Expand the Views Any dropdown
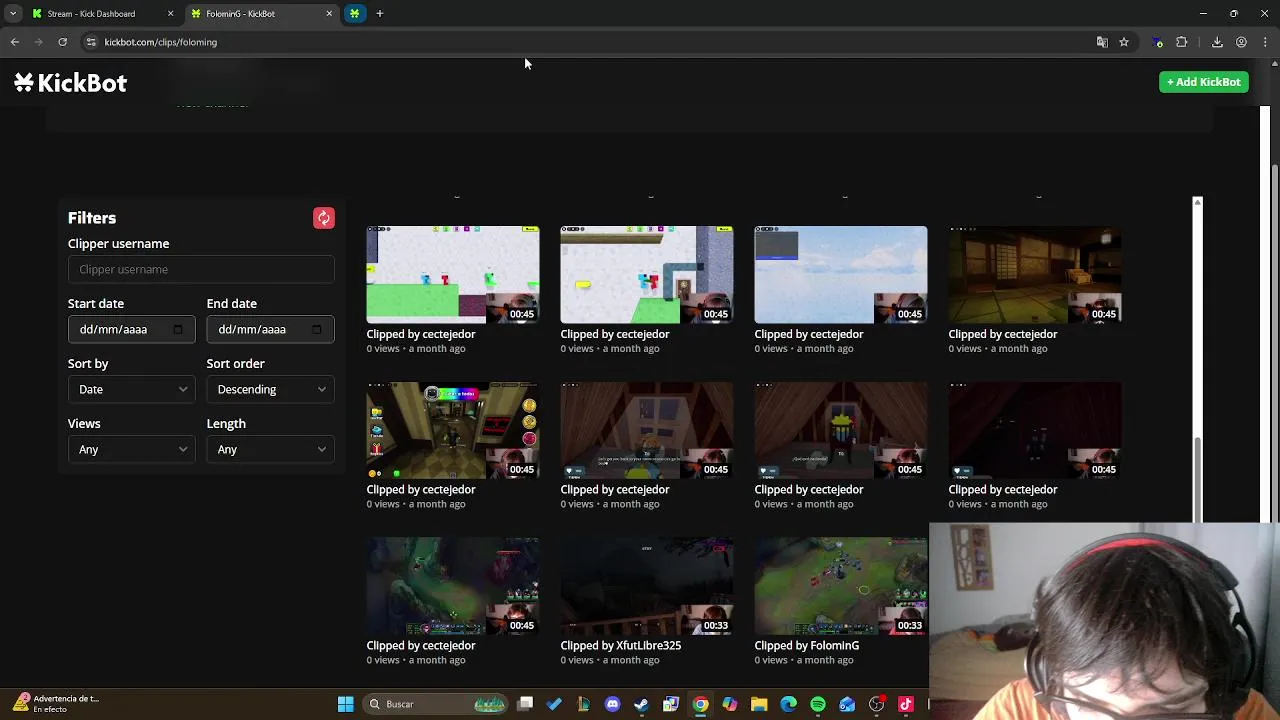 click(x=131, y=449)
